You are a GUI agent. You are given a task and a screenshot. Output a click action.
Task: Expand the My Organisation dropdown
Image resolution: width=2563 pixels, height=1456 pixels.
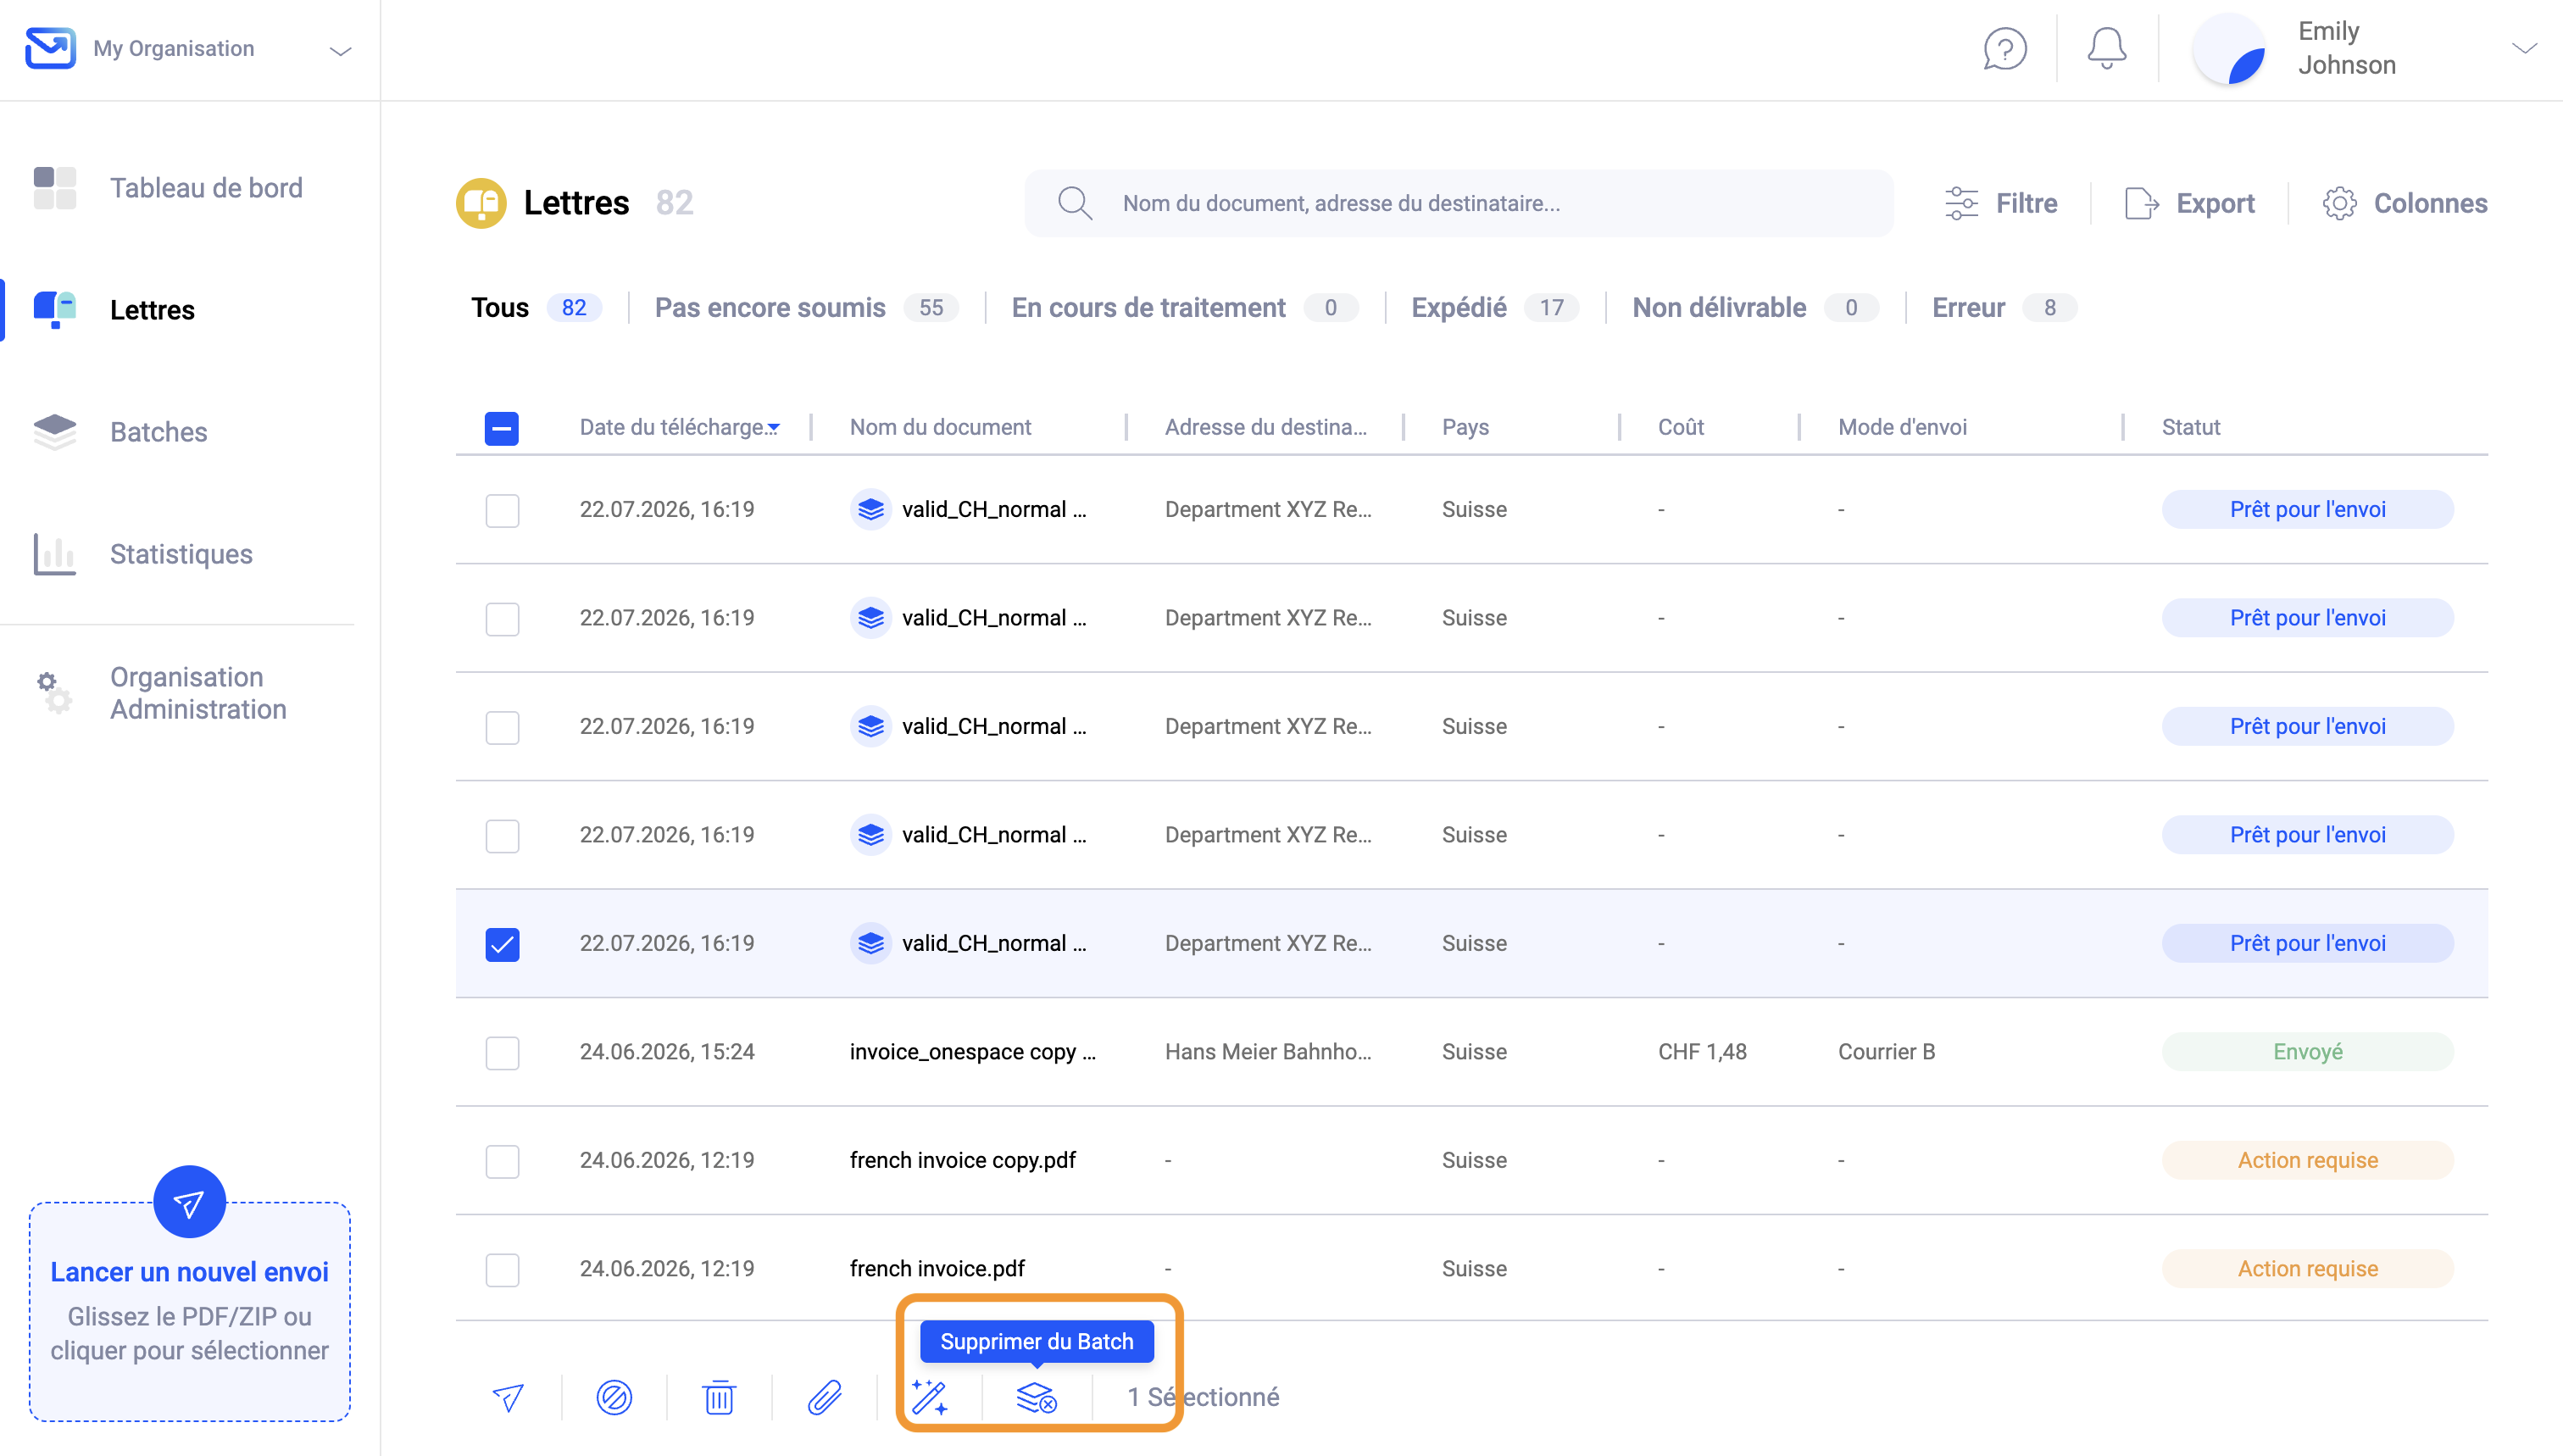coord(341,50)
